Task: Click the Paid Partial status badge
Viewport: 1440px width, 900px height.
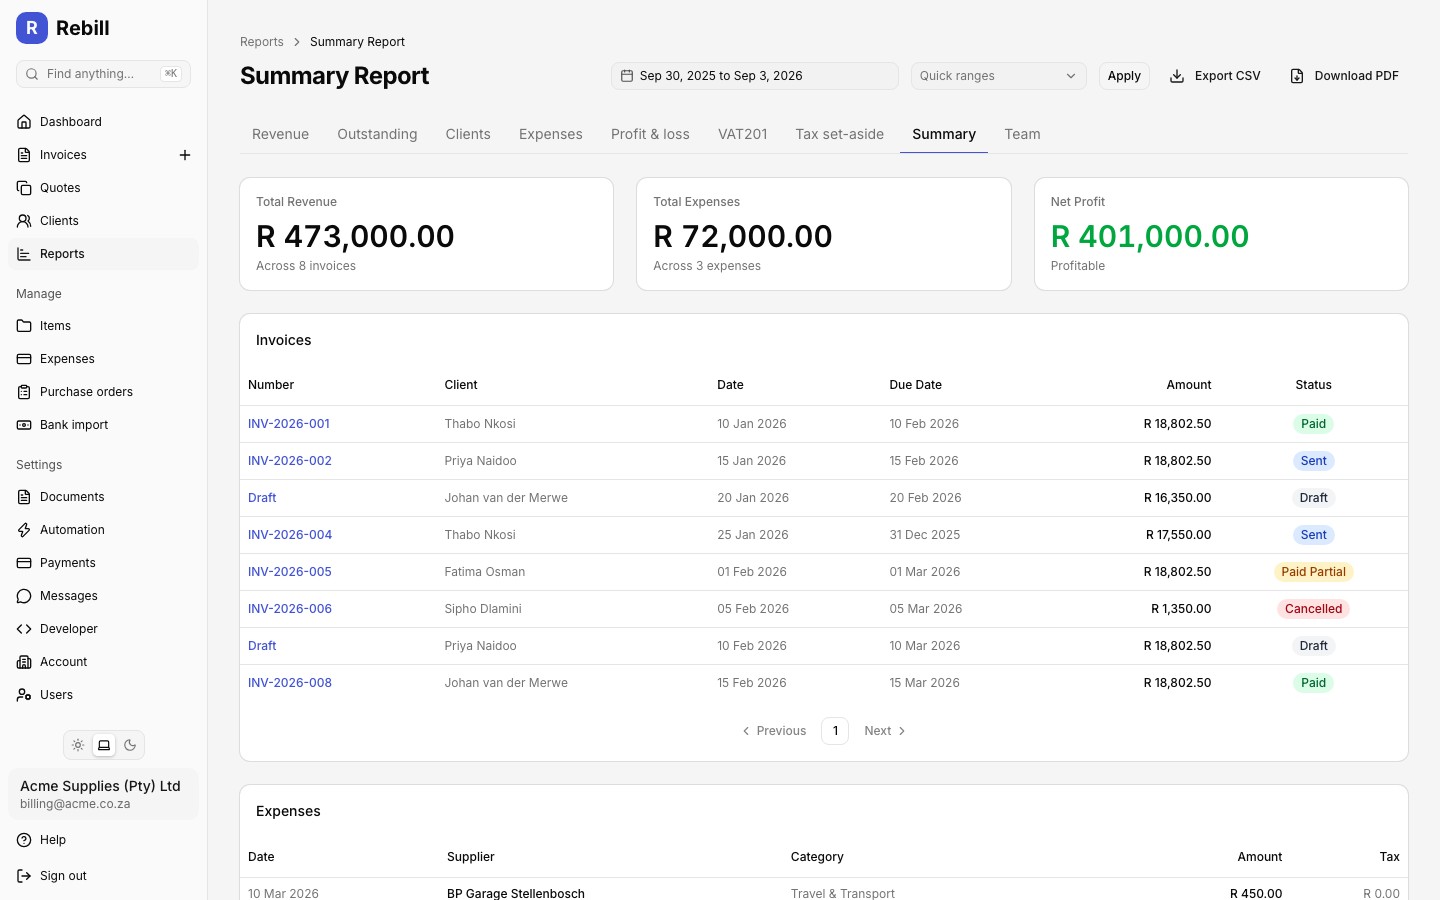Action: pyautogui.click(x=1313, y=572)
